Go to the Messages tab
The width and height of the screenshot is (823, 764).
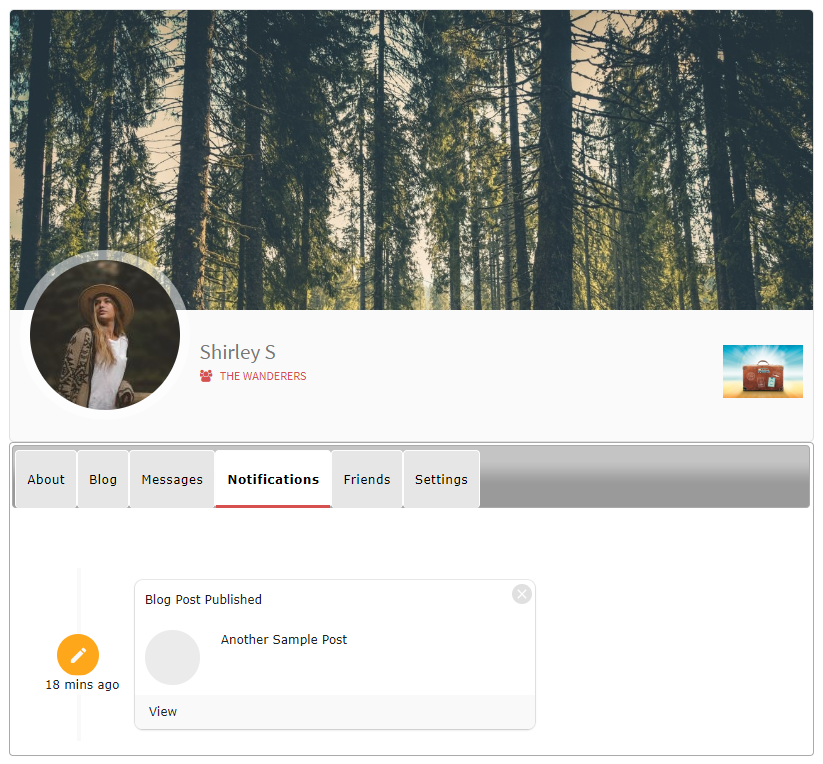[172, 479]
